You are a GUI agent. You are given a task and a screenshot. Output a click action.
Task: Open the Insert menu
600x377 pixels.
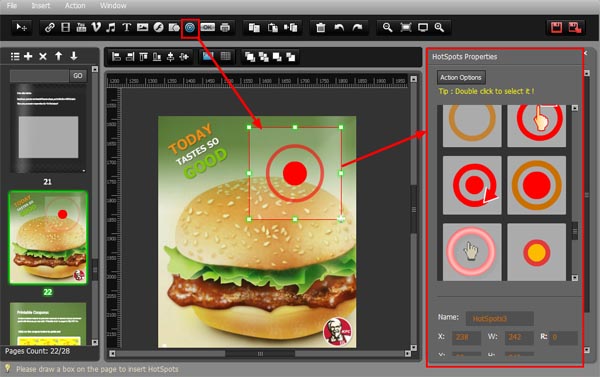41,5
